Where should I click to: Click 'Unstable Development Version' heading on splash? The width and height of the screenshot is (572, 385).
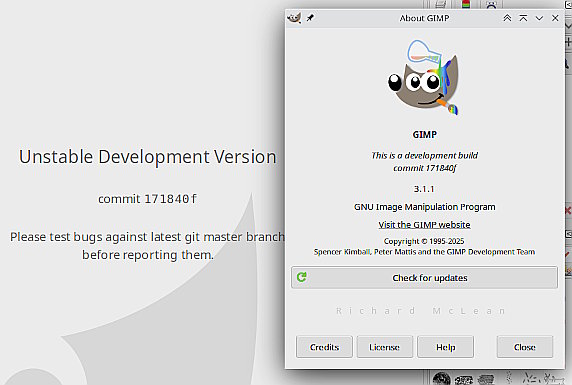click(148, 157)
